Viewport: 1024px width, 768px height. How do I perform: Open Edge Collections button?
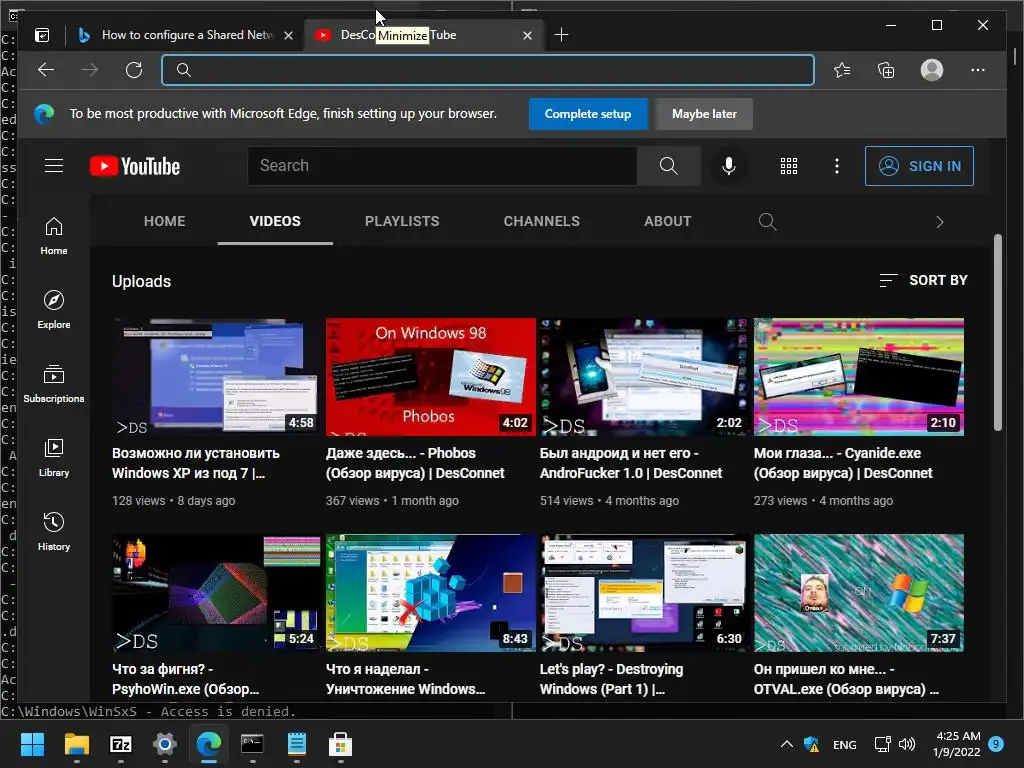[886, 70]
